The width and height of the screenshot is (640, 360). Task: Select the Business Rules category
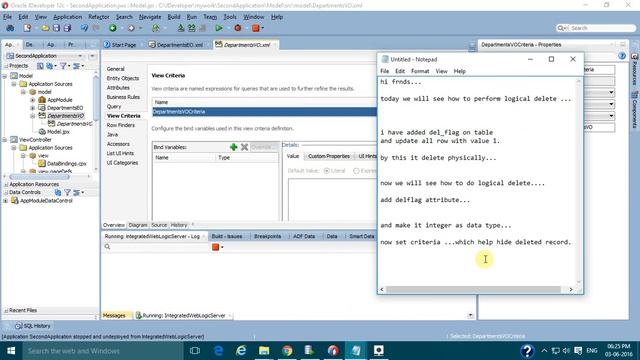click(123, 97)
